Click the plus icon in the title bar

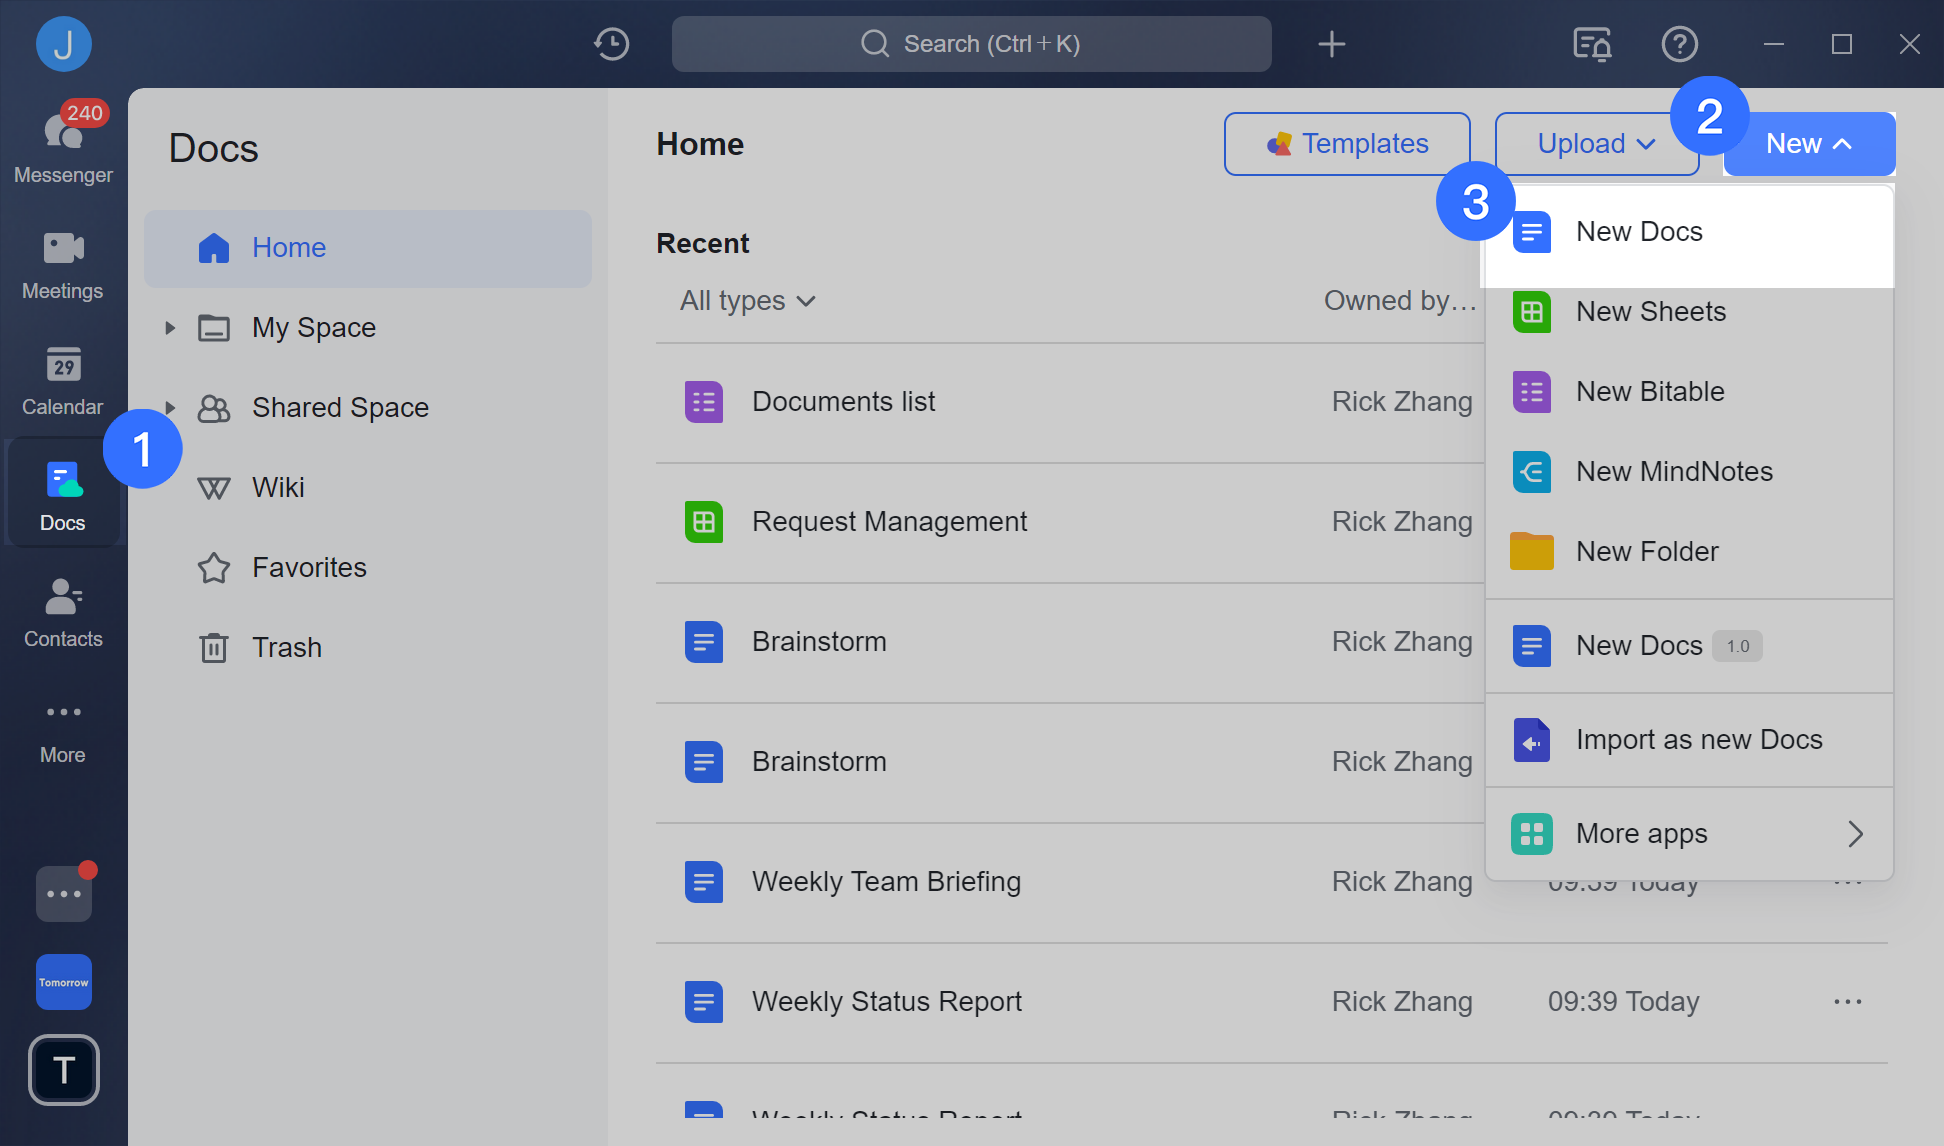[x=1331, y=43]
